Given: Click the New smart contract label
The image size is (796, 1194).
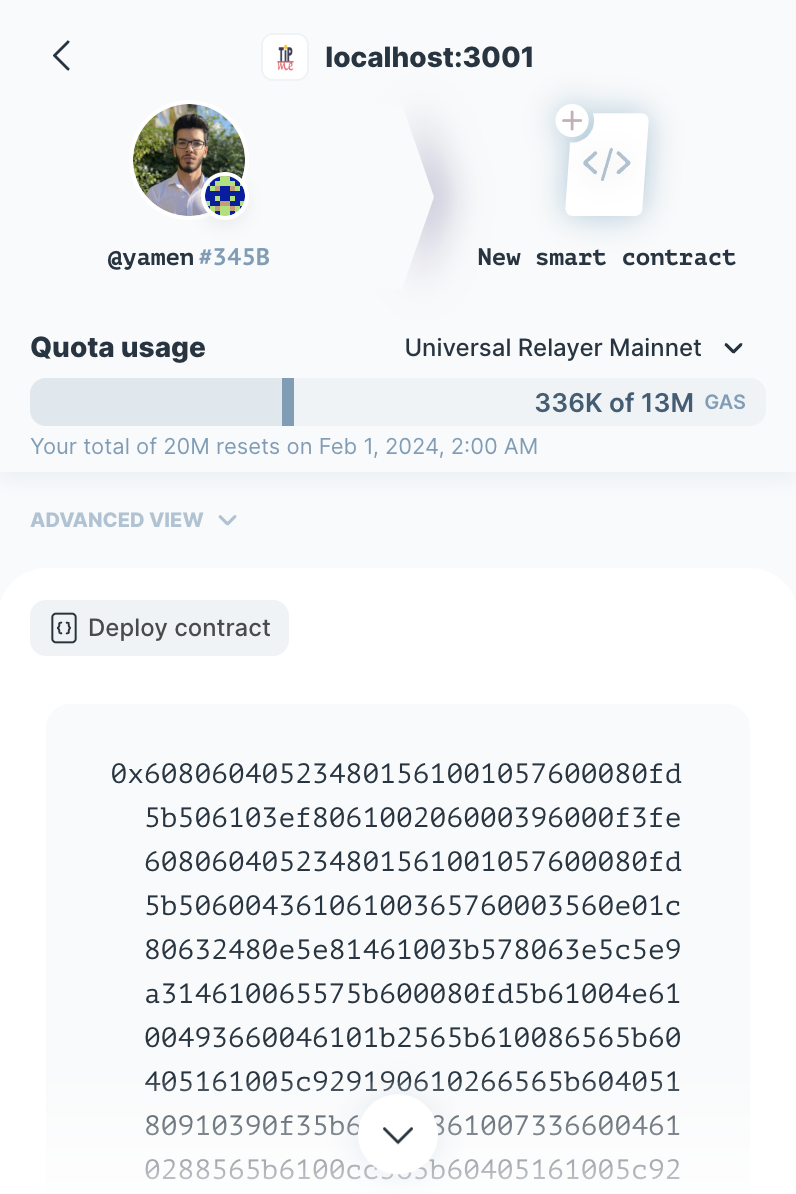Looking at the screenshot, I should coord(606,257).
